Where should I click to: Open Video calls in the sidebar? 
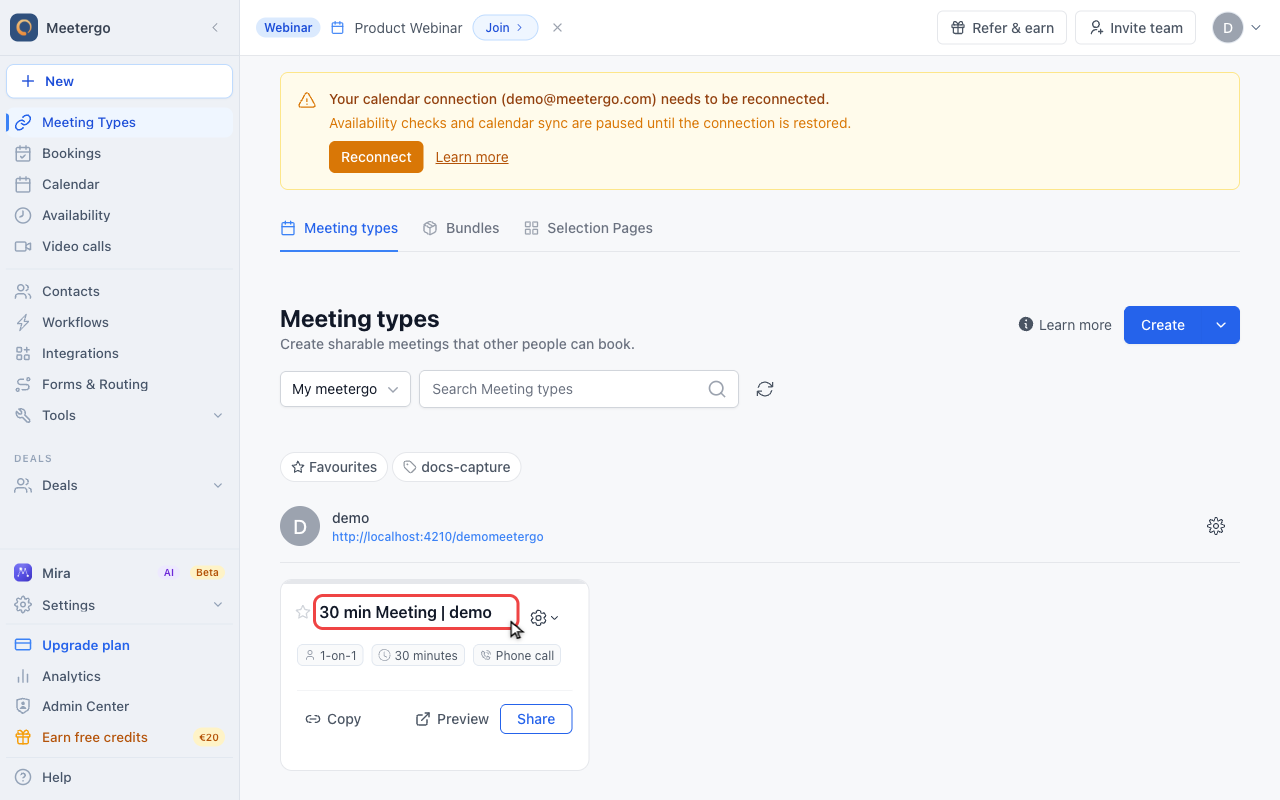point(120,246)
